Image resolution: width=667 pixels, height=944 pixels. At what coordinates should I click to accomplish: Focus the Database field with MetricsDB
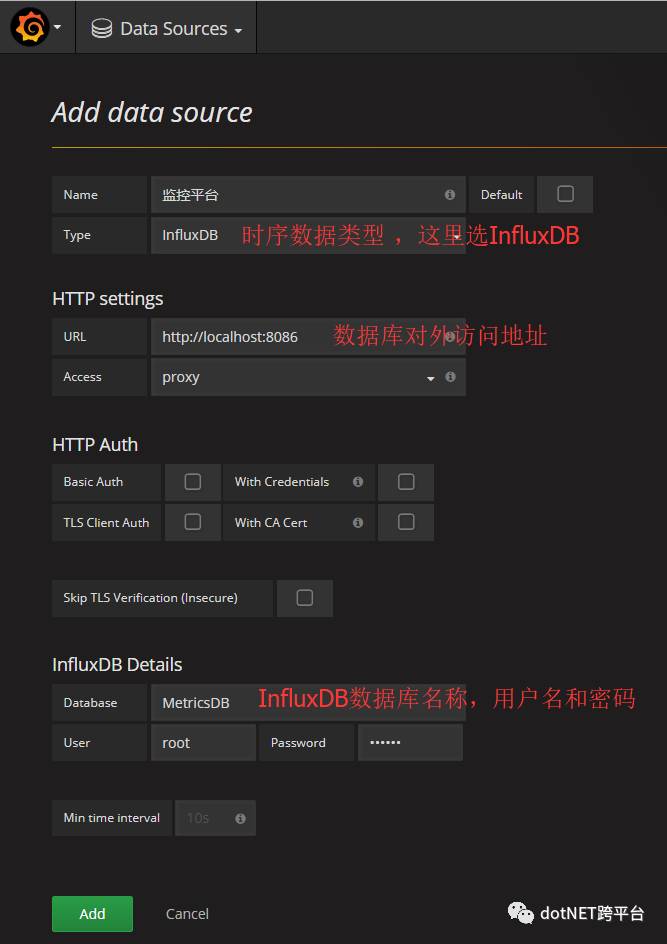tap(308, 703)
